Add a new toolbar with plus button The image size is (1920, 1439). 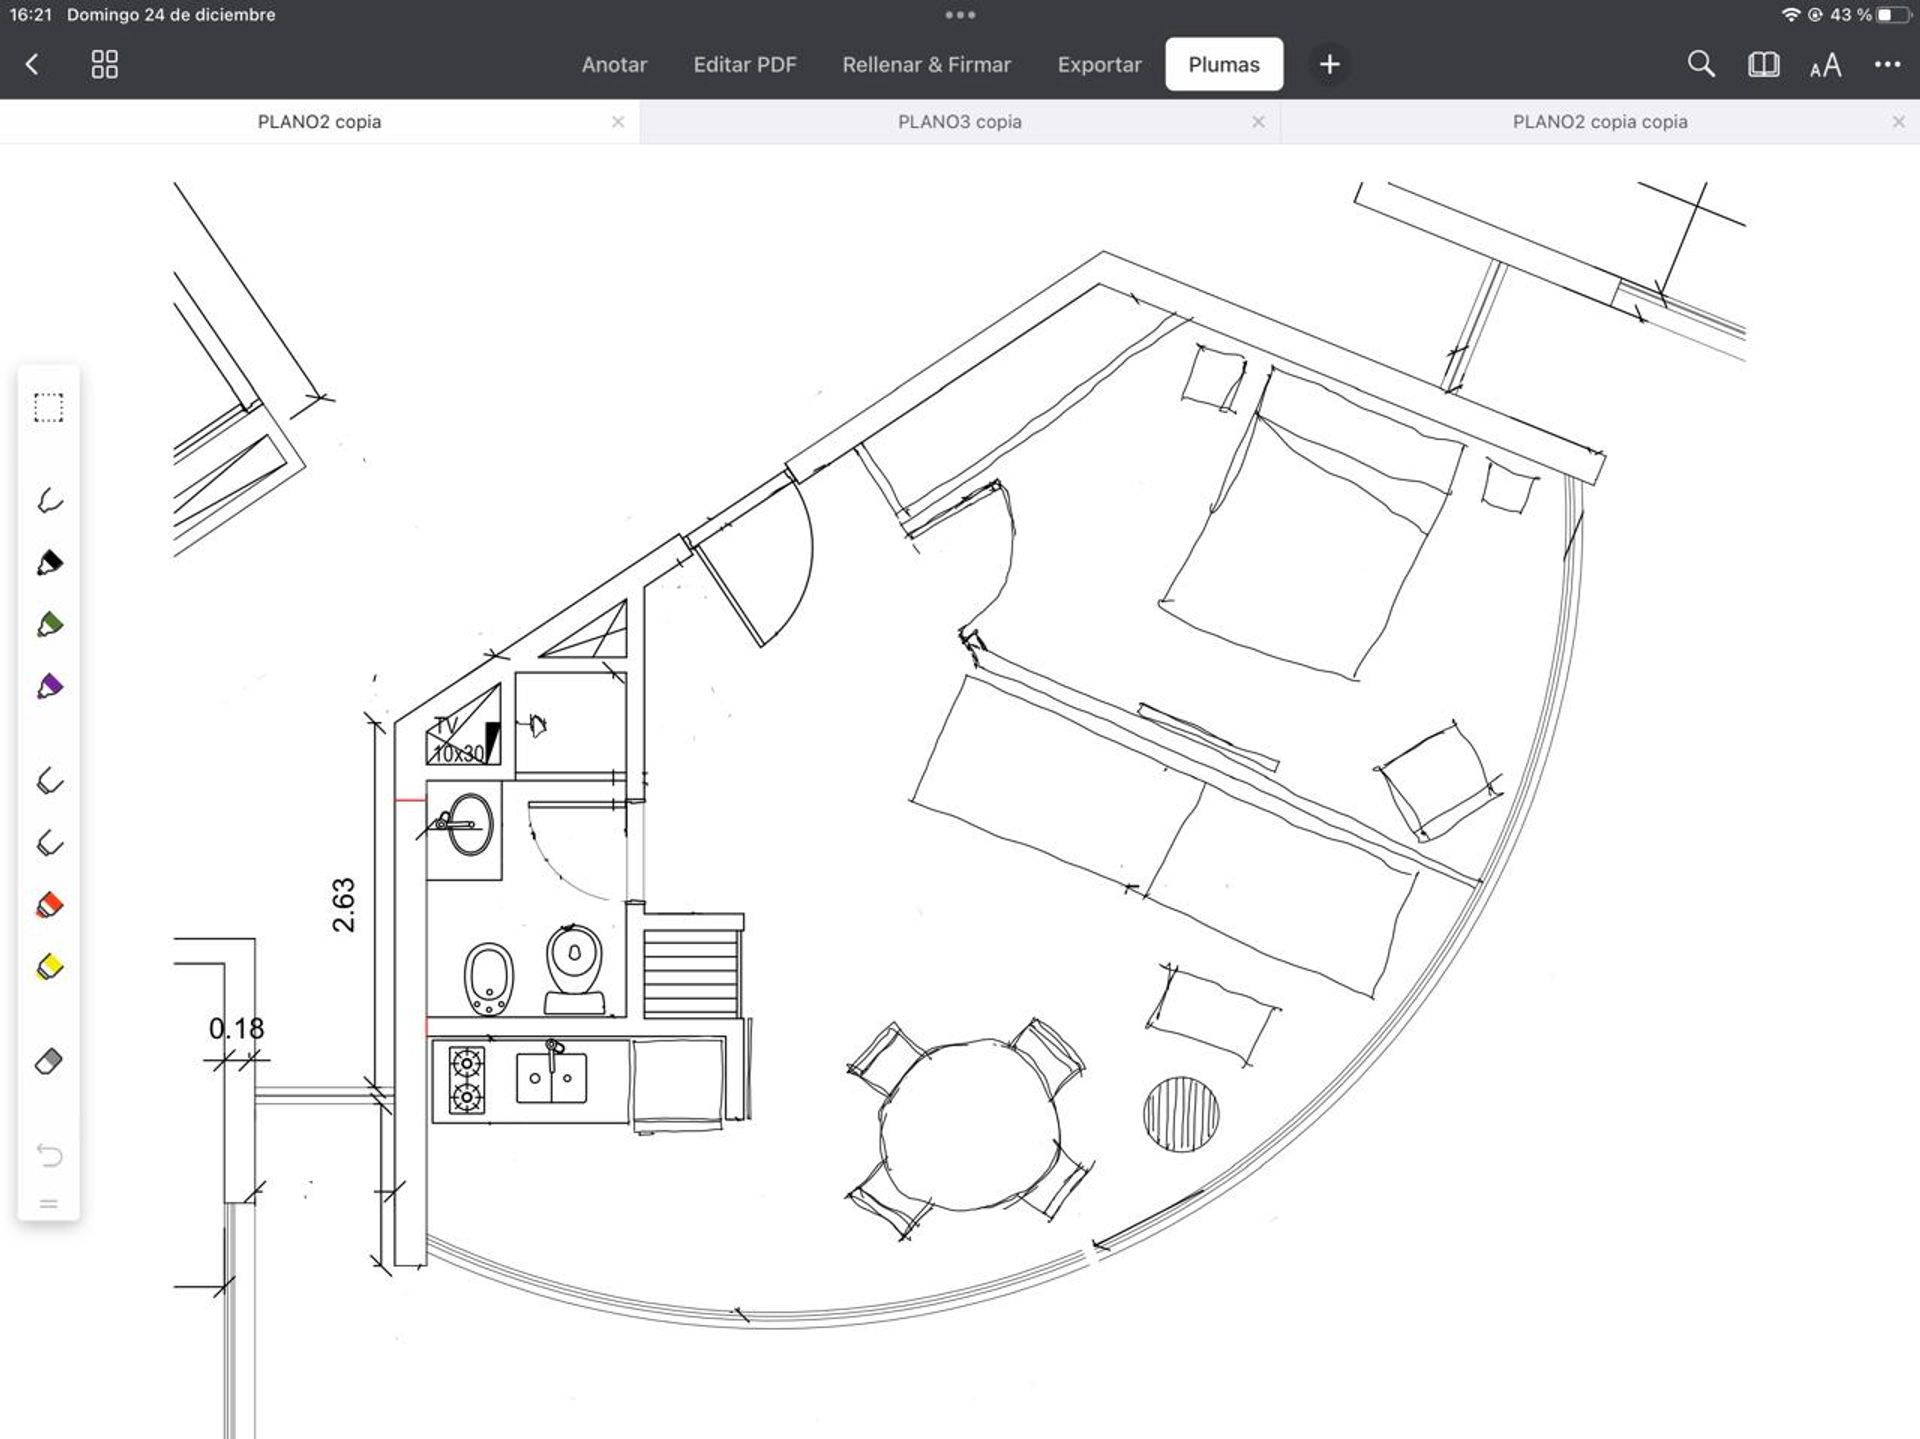[1329, 65]
